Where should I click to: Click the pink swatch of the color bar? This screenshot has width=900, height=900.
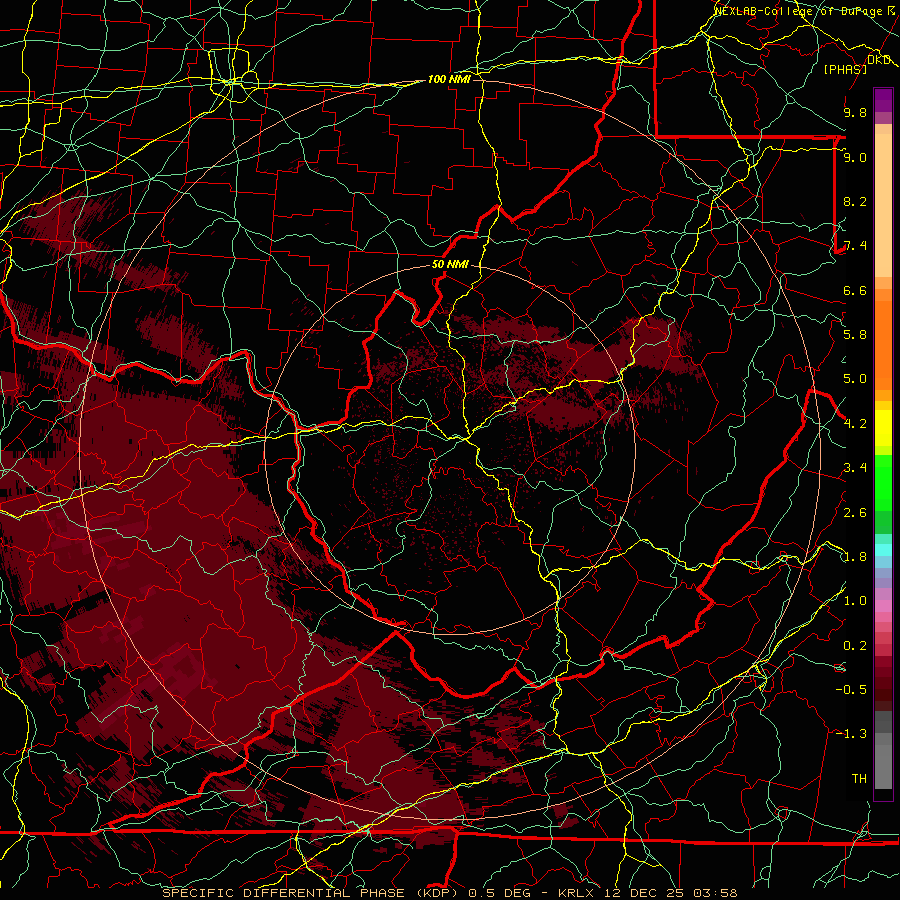point(883,606)
